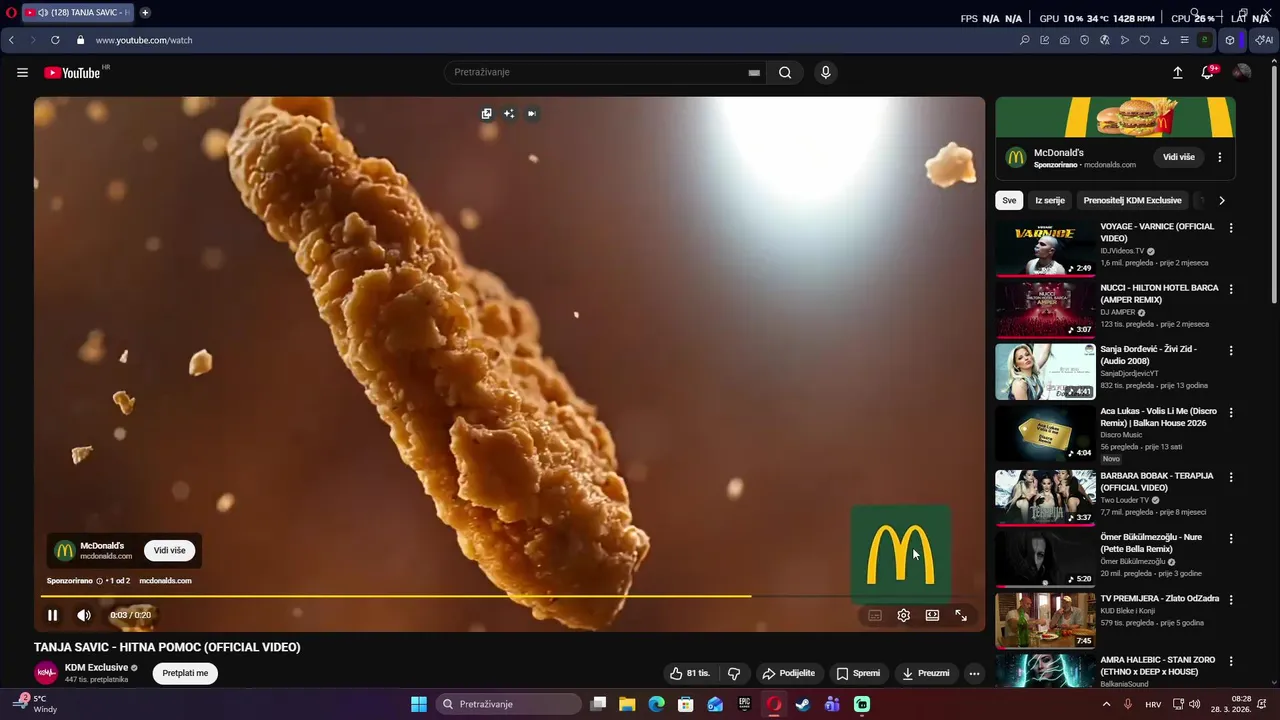The height and width of the screenshot is (720, 1280).
Task: Click the sparkle enhance icon atop video
Action: 509,114
